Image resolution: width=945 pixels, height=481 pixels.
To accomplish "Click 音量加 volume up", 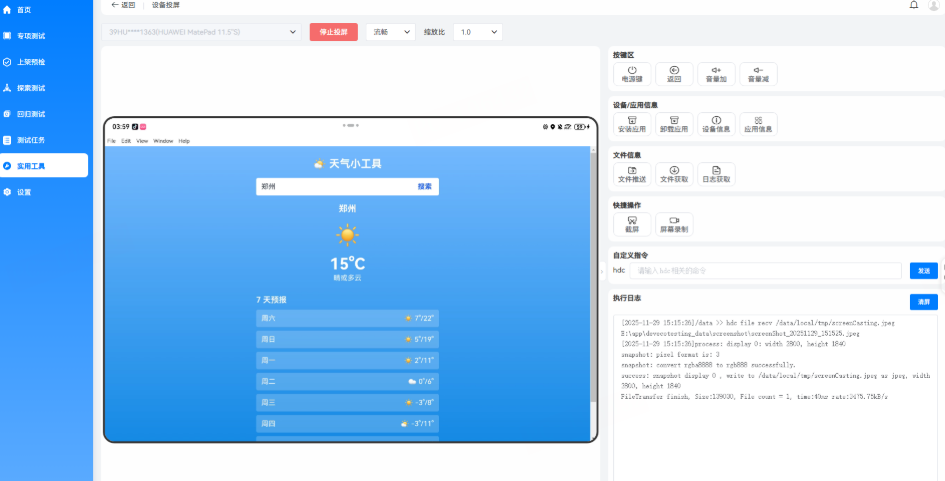I will (717, 74).
